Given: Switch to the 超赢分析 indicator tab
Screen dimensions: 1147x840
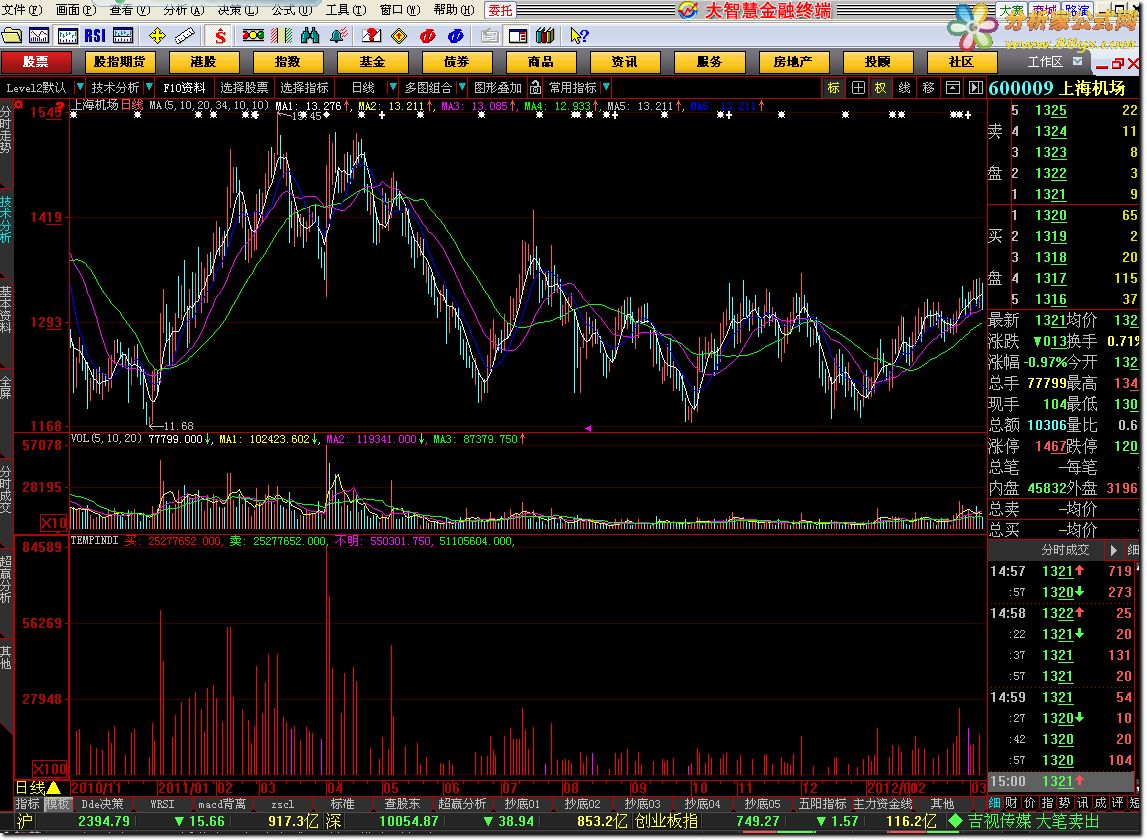Looking at the screenshot, I should [462, 803].
